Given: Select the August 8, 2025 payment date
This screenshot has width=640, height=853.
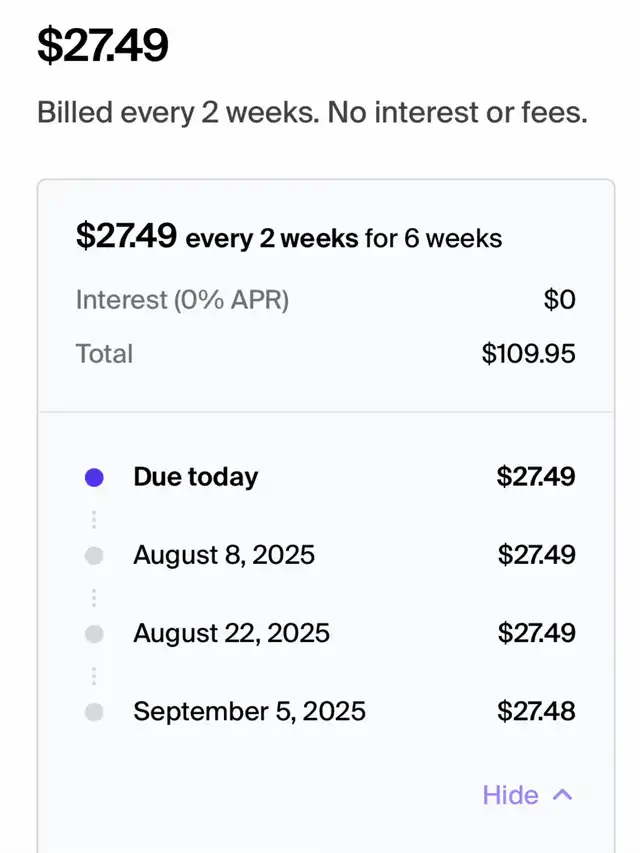Looking at the screenshot, I should tap(224, 555).
